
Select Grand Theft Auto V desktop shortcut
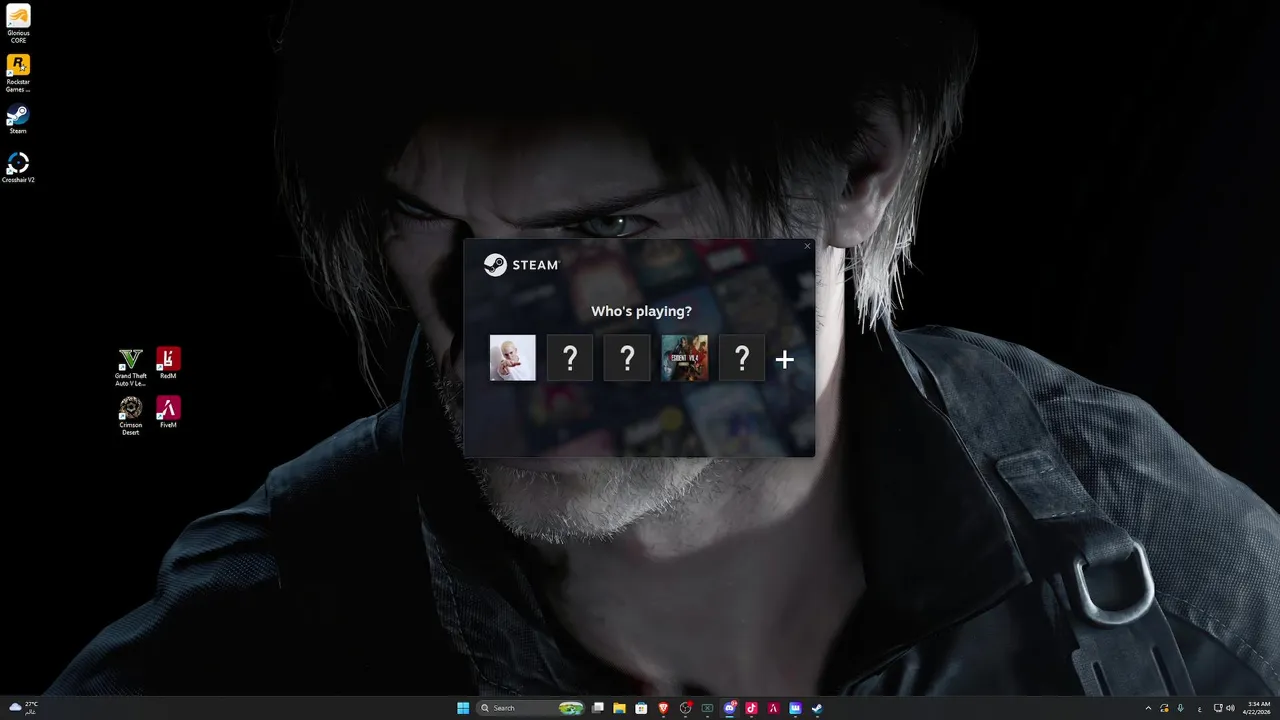click(130, 366)
